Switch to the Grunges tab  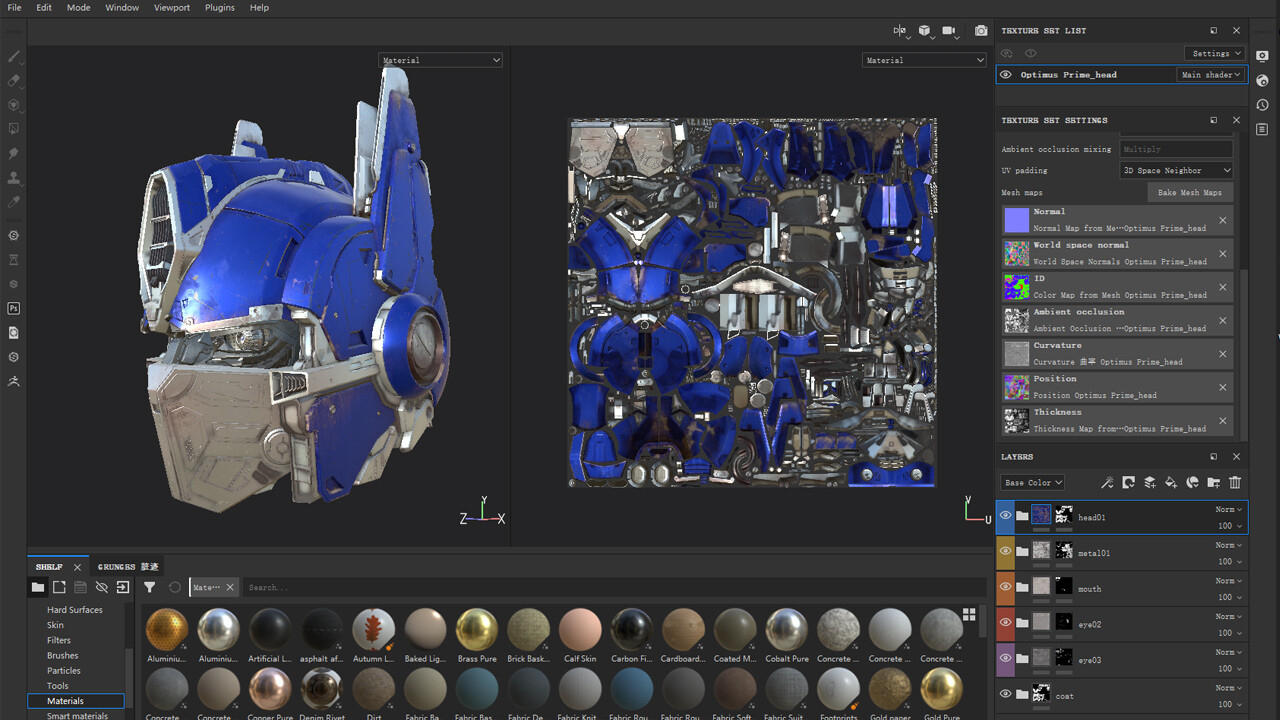127,567
